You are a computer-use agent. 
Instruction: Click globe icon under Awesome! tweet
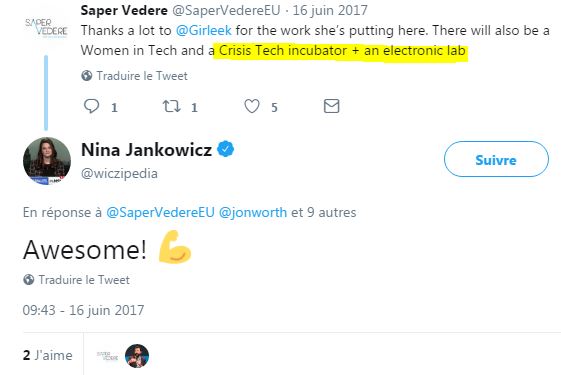click(x=29, y=279)
